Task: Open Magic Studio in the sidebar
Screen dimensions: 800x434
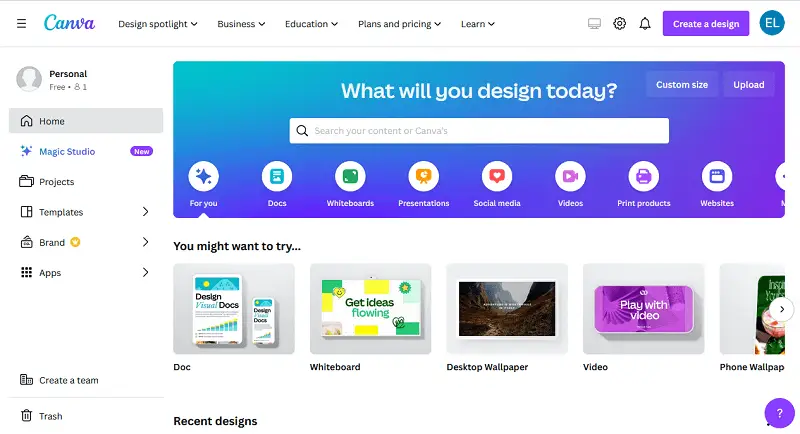Action: (x=86, y=151)
